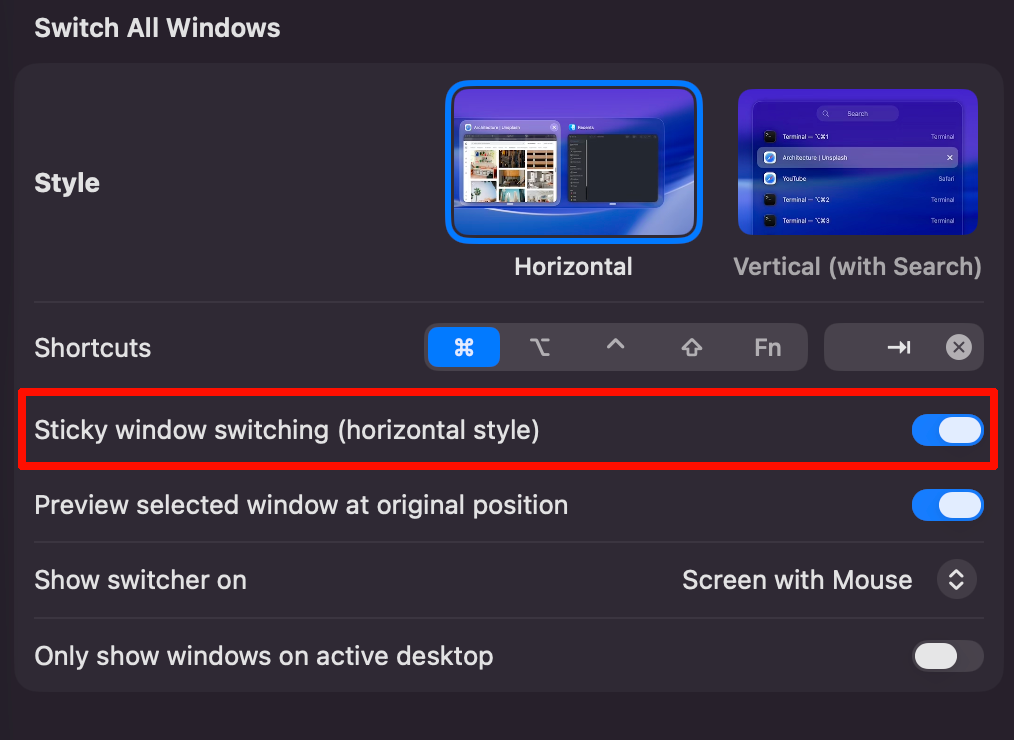Choose the Horizontal style thumbnail
Viewport: 1014px width, 740px height.
click(x=574, y=162)
